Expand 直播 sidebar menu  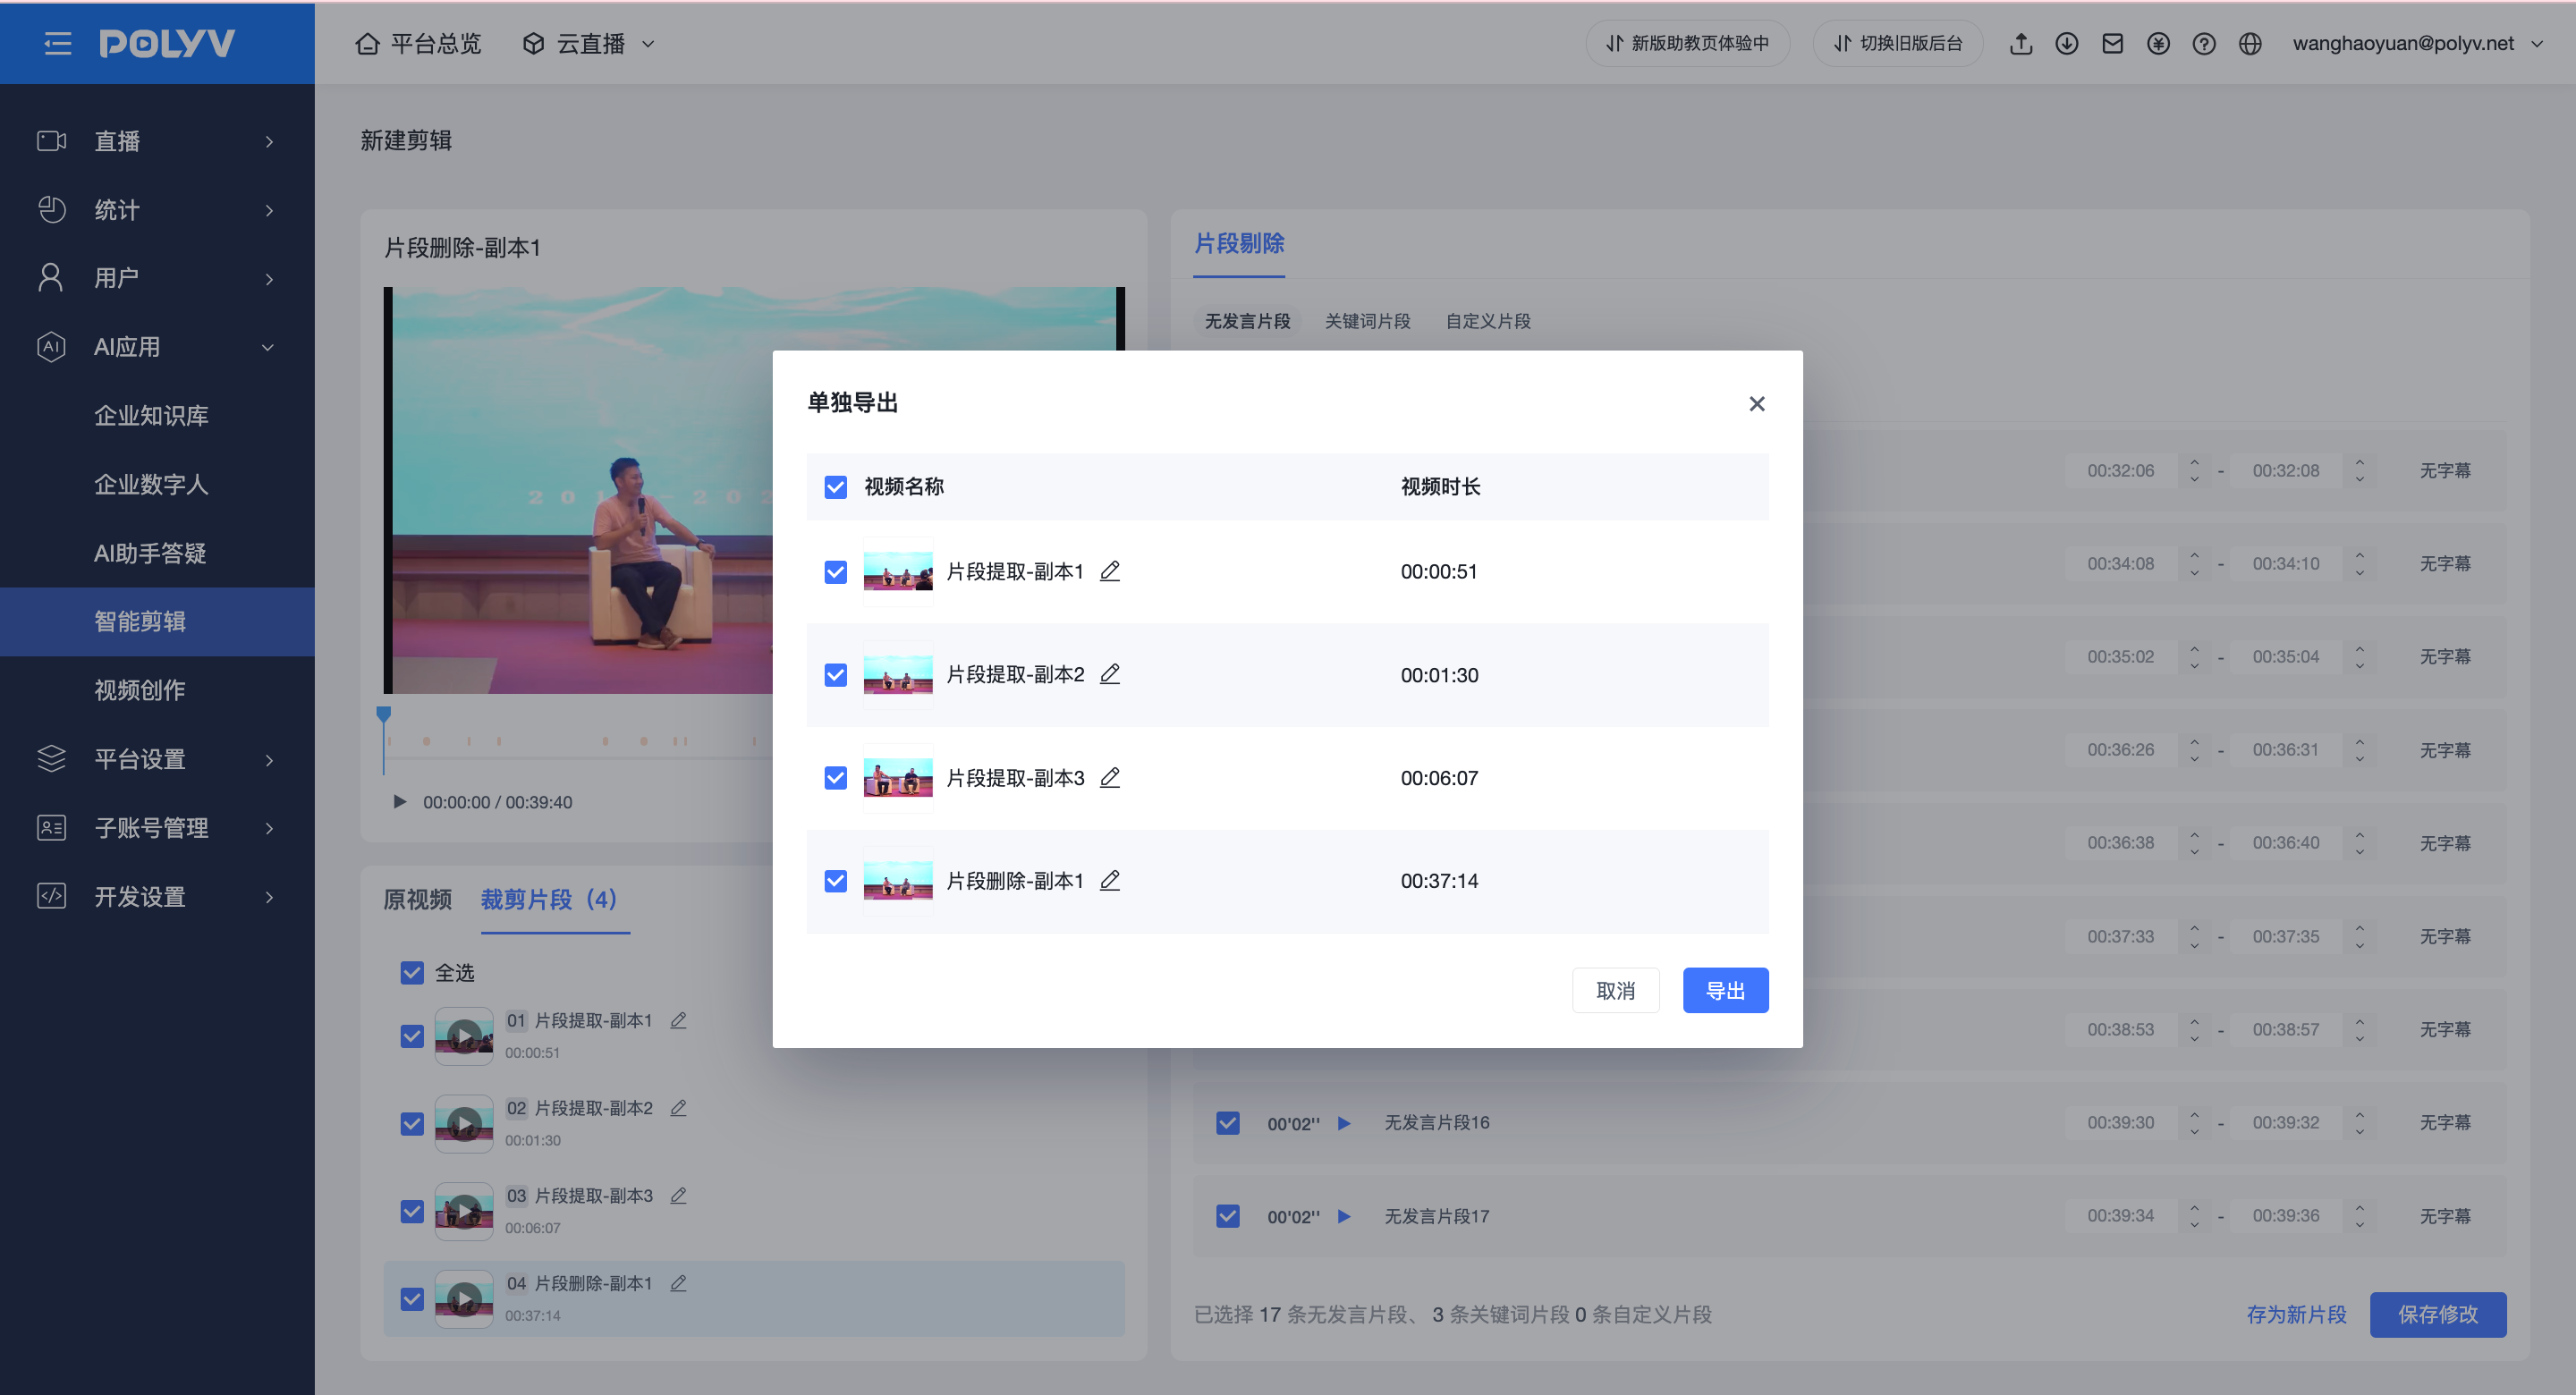(157, 141)
